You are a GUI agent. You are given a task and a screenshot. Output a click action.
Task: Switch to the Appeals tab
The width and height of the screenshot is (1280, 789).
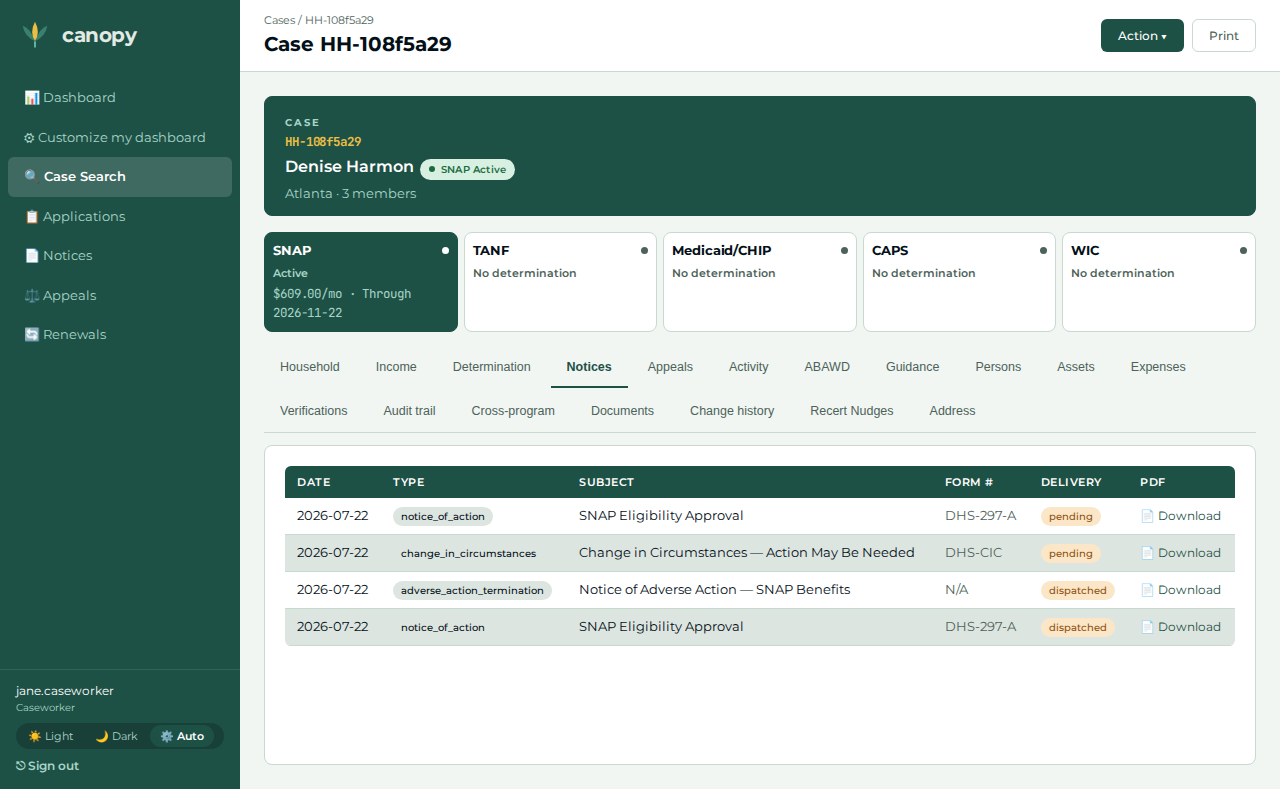click(x=670, y=367)
